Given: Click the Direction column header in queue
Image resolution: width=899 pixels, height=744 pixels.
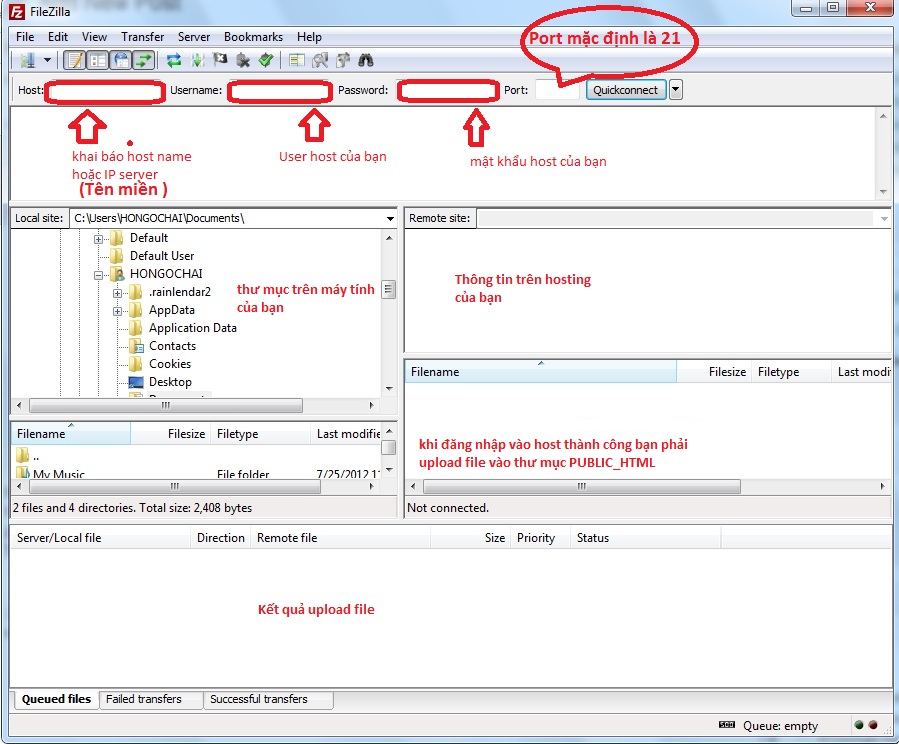Looking at the screenshot, I should coord(221,538).
